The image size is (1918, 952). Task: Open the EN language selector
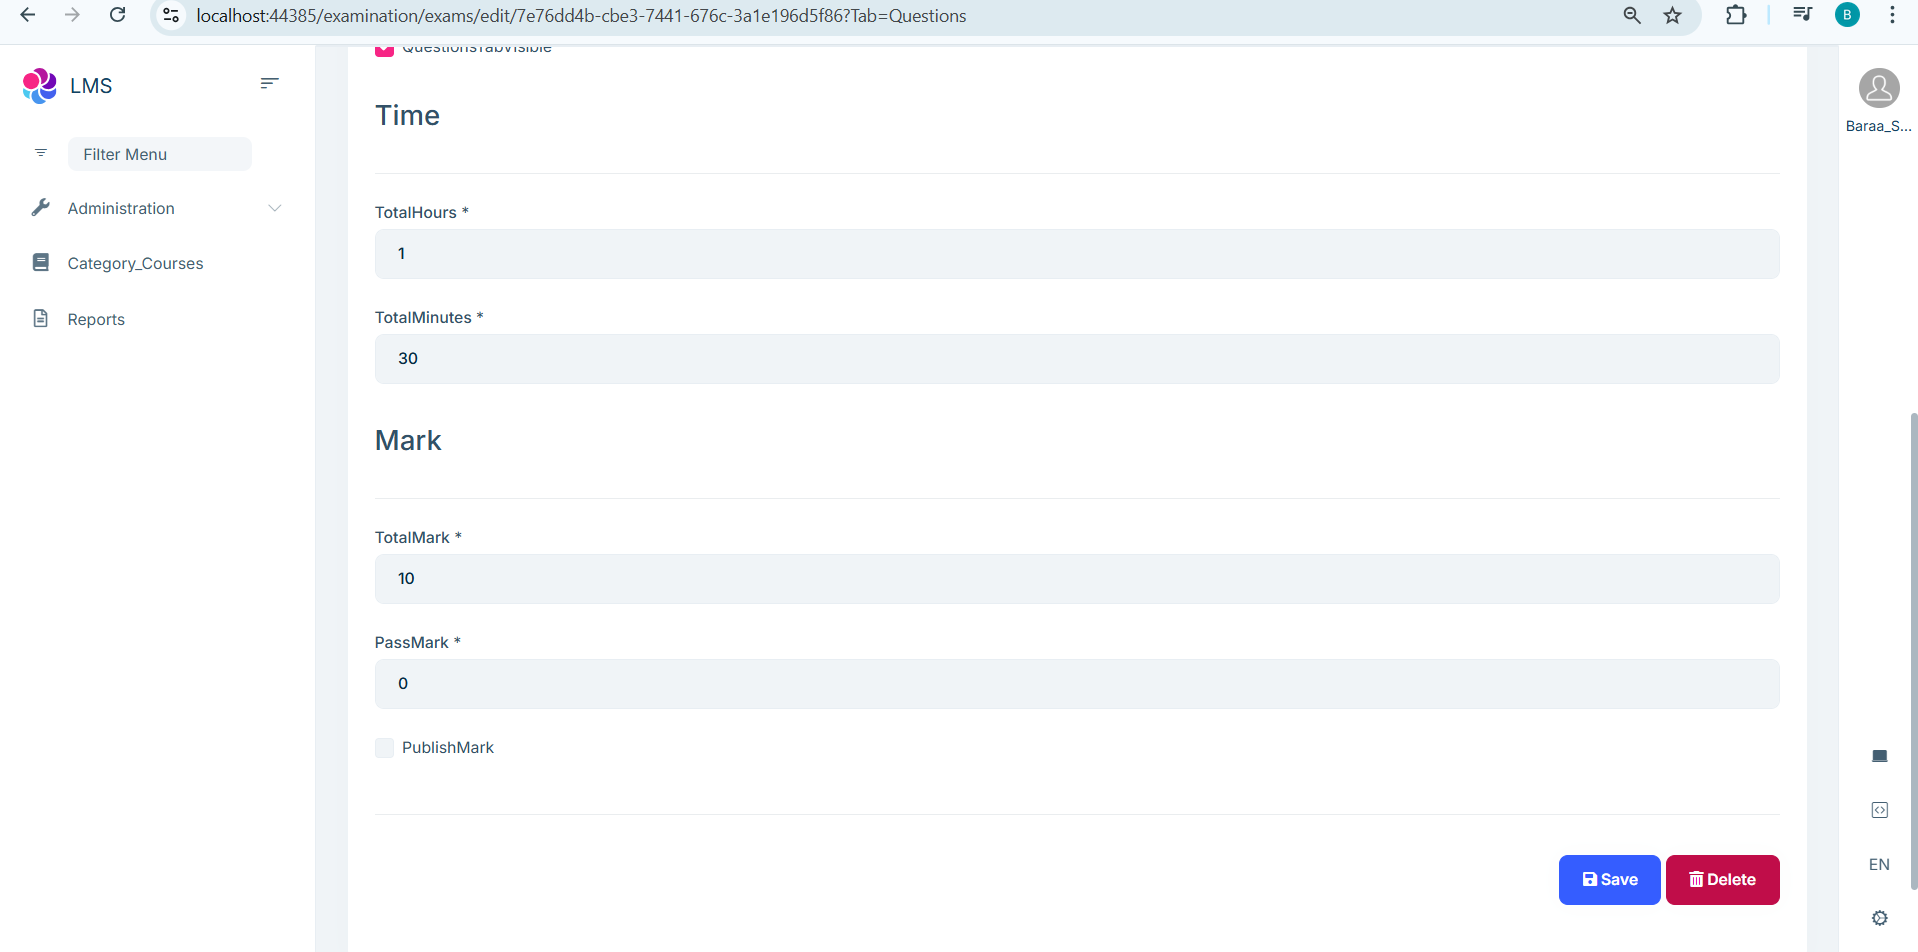(x=1879, y=865)
